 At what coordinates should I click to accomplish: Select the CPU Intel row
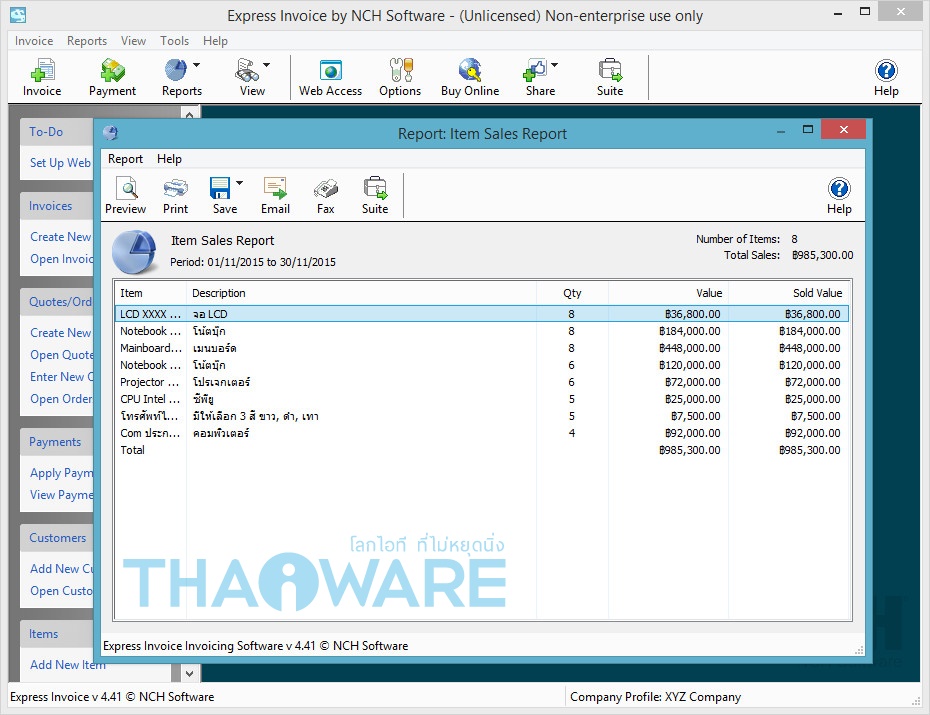(x=482, y=399)
